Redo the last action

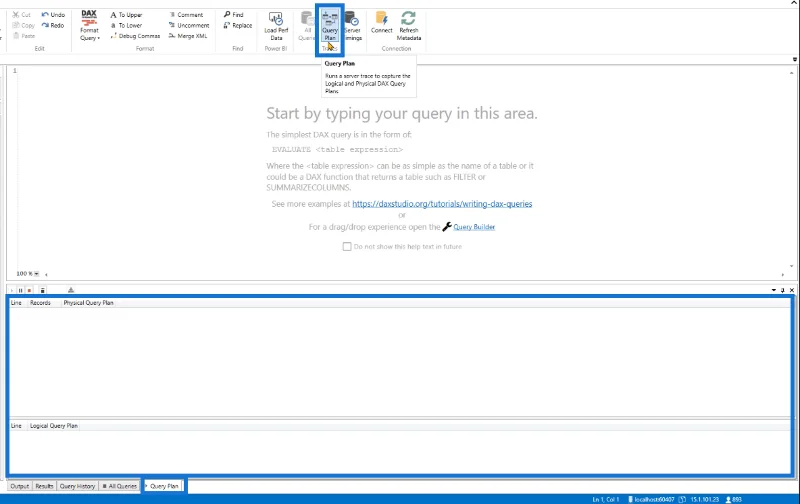53,25
